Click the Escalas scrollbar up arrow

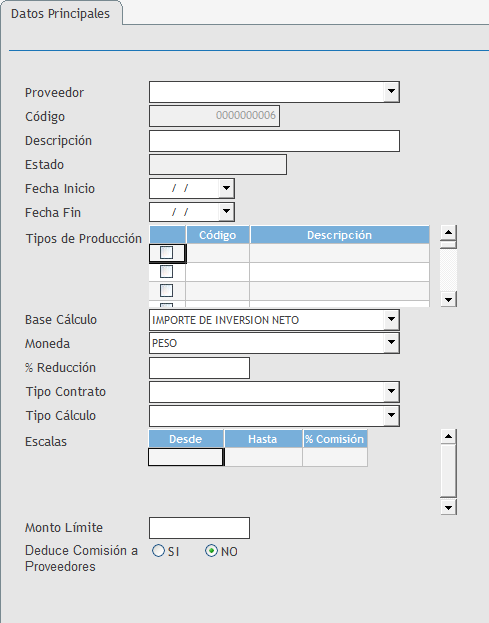click(448, 437)
